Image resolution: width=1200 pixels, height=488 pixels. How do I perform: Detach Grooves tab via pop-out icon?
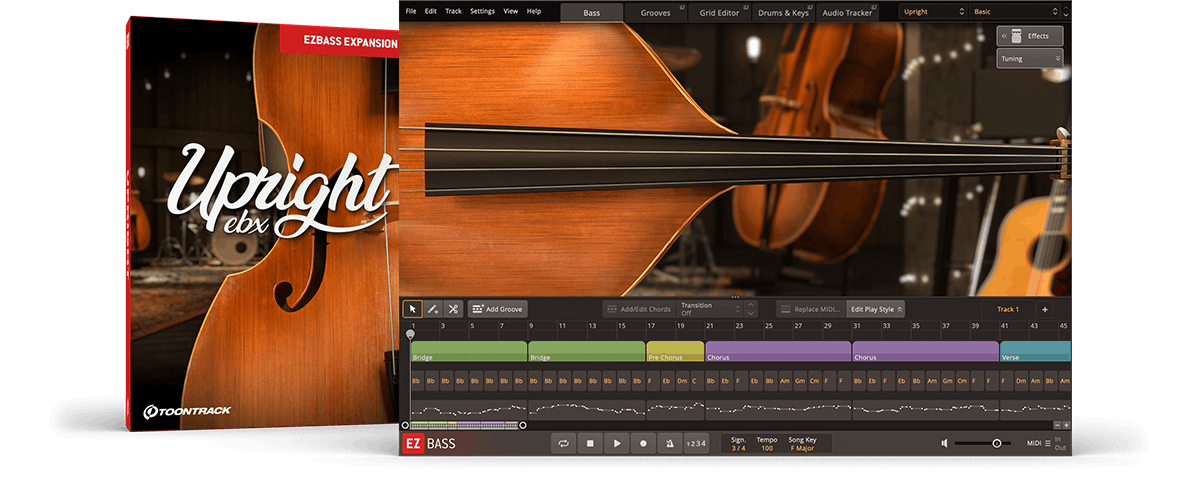coord(682,7)
